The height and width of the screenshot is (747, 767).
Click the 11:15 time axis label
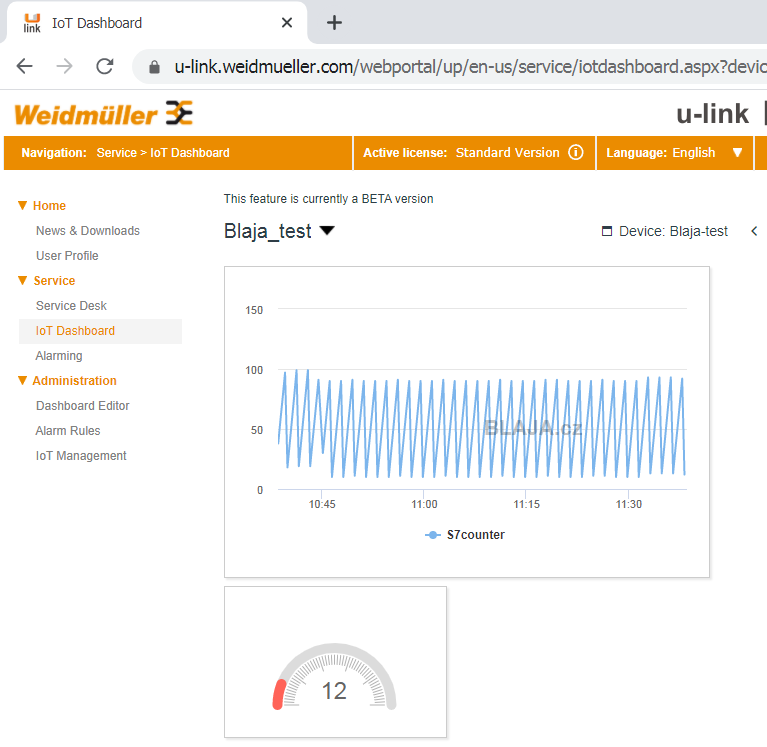526,504
